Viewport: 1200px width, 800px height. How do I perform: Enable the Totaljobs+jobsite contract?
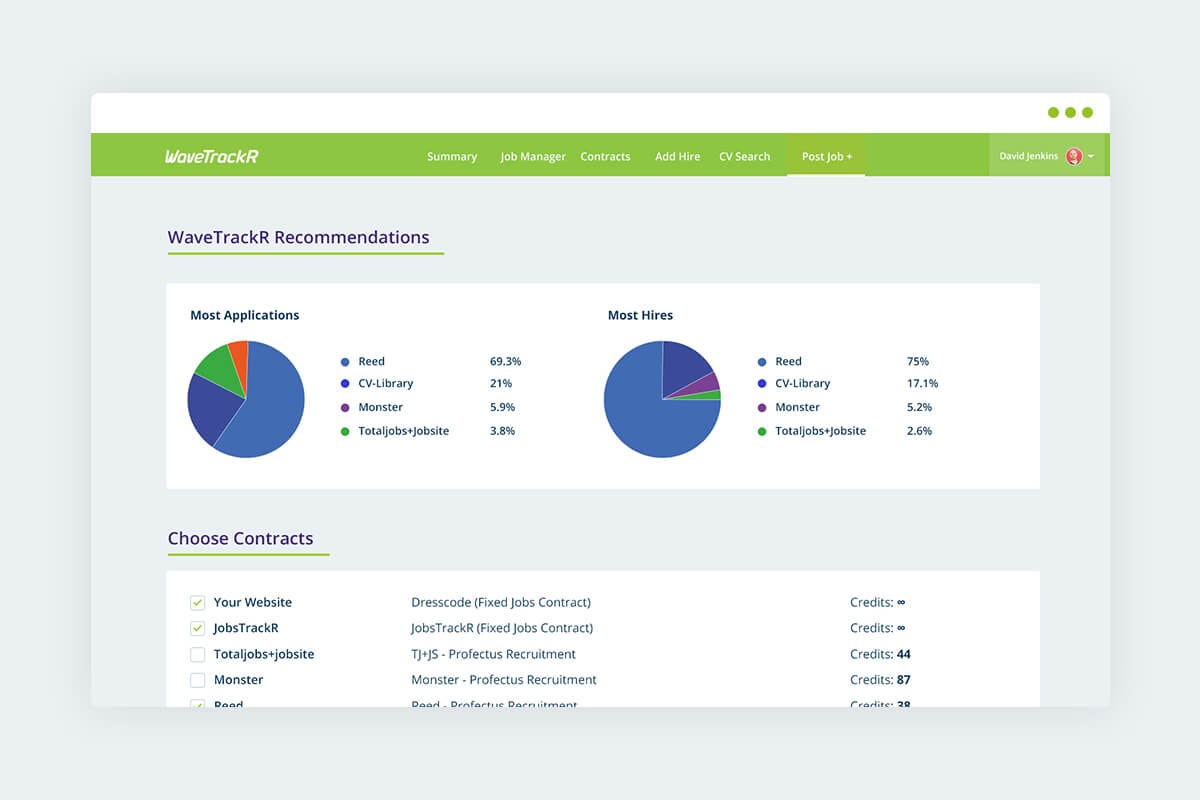(x=198, y=654)
